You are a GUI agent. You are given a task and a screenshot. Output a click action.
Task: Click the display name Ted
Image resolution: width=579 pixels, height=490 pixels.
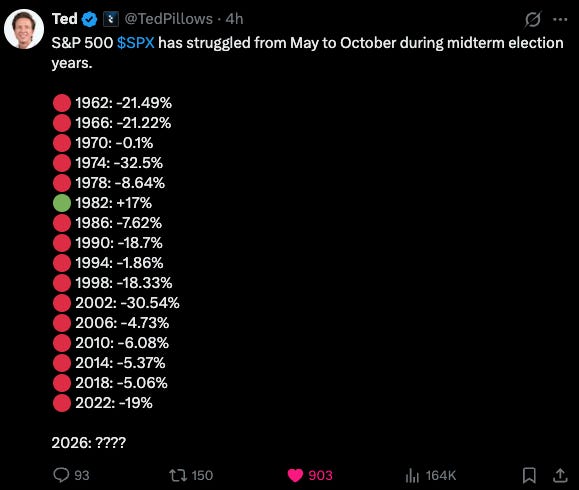pos(65,19)
